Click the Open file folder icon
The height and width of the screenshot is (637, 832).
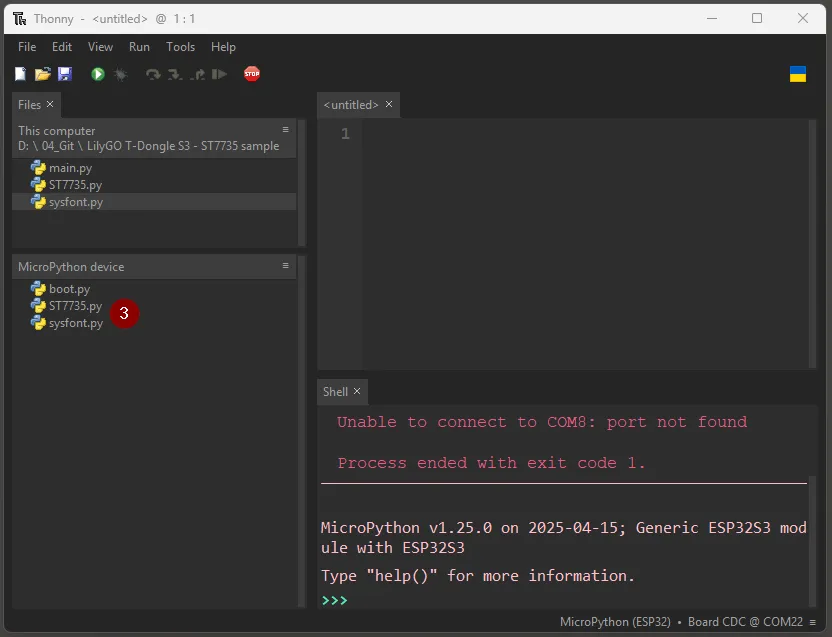[x=43, y=74]
